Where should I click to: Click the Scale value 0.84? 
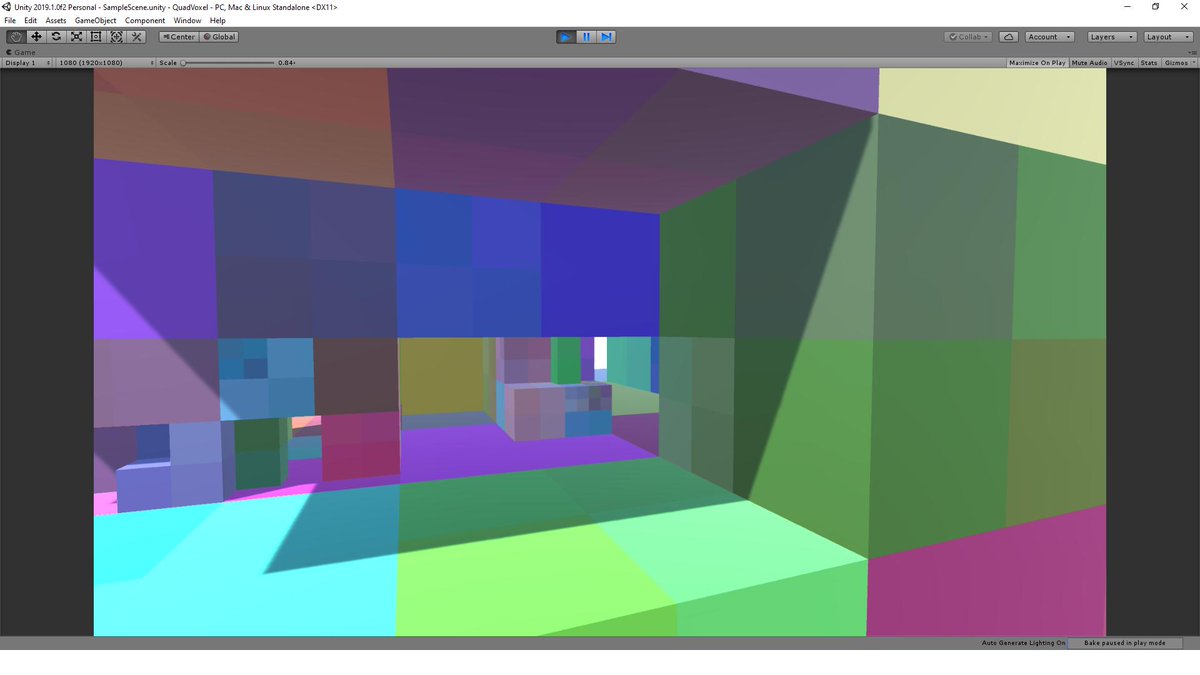(286, 63)
